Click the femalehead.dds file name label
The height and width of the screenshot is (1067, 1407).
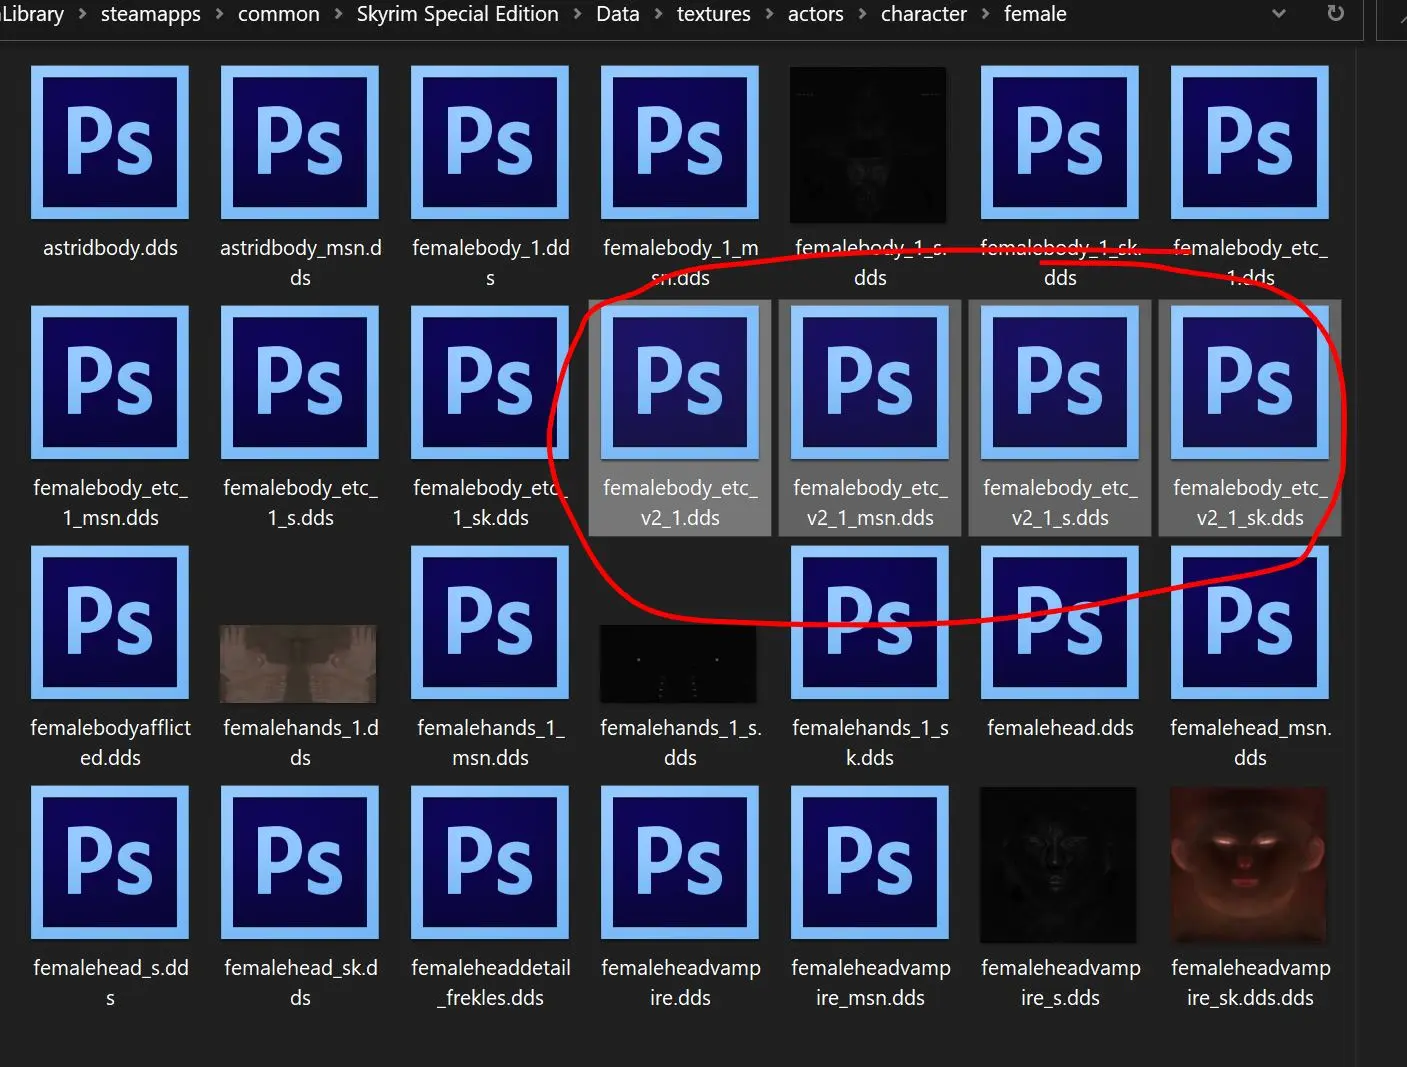click(1060, 728)
